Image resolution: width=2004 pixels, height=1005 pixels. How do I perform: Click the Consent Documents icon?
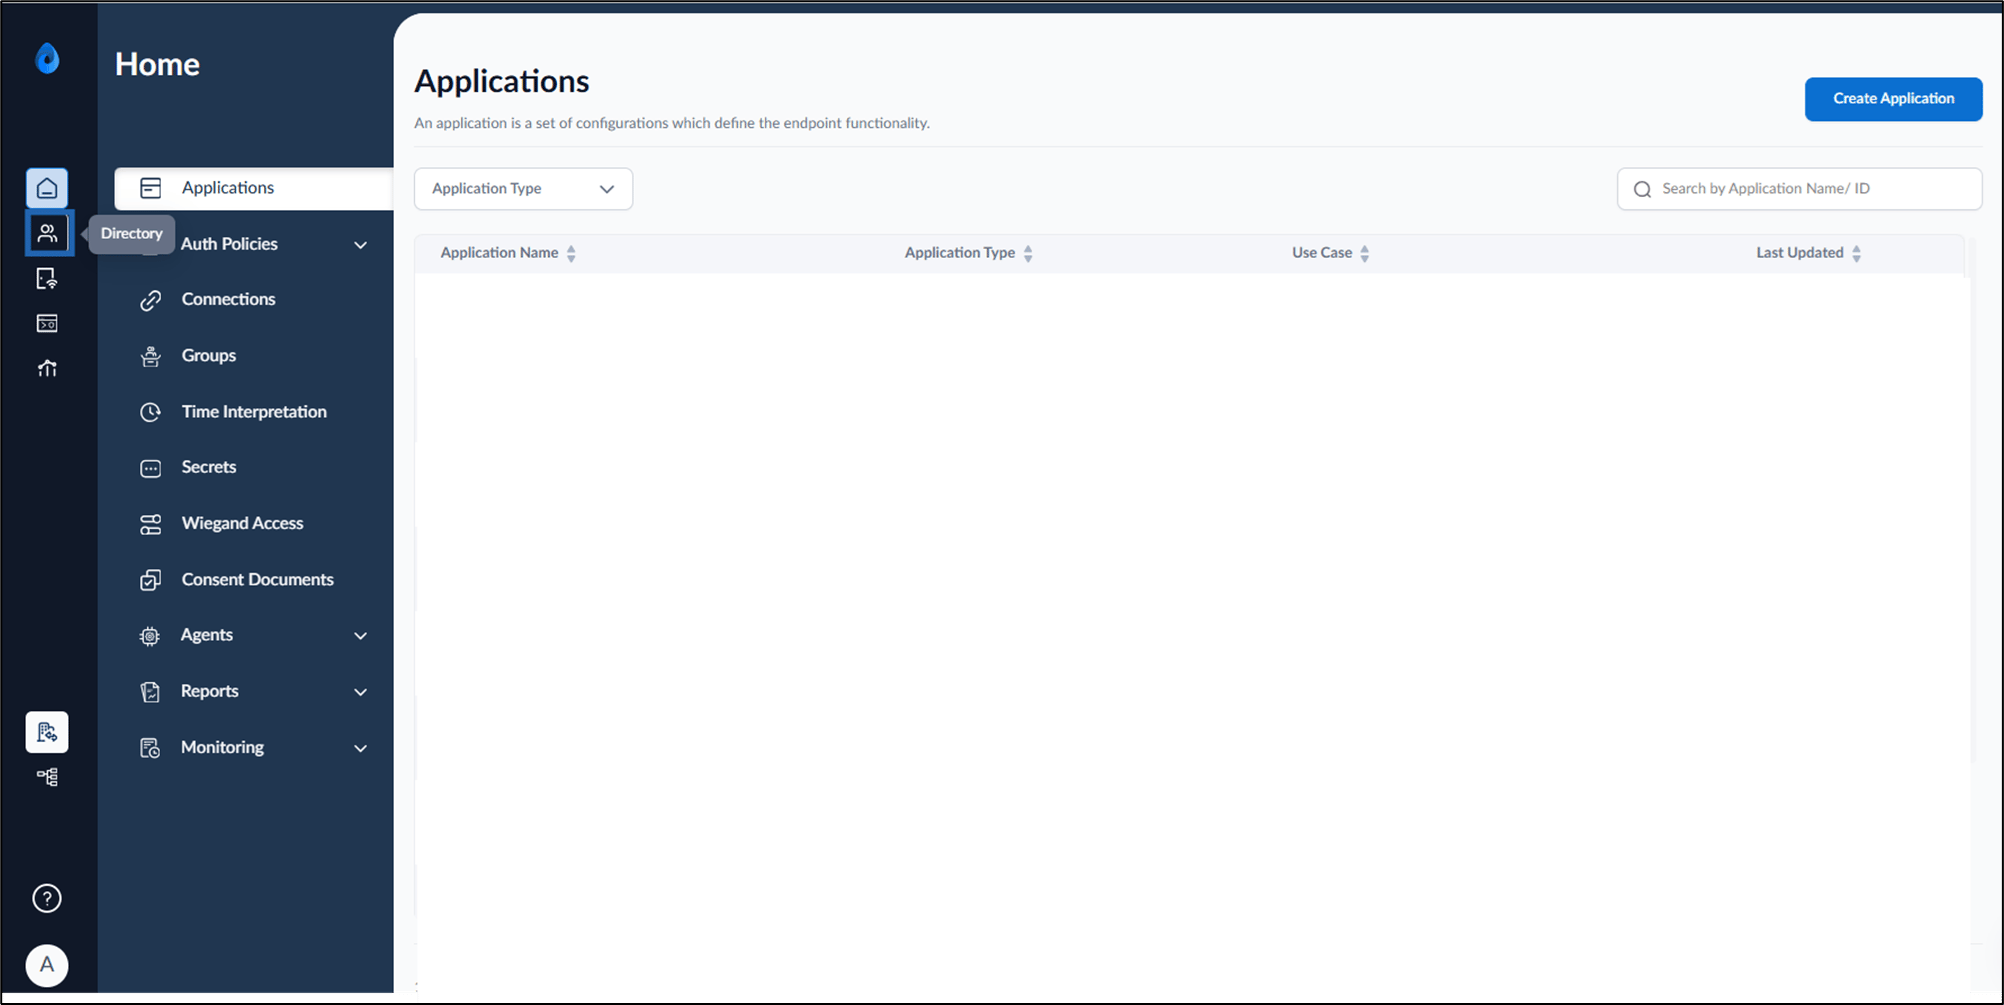click(151, 580)
